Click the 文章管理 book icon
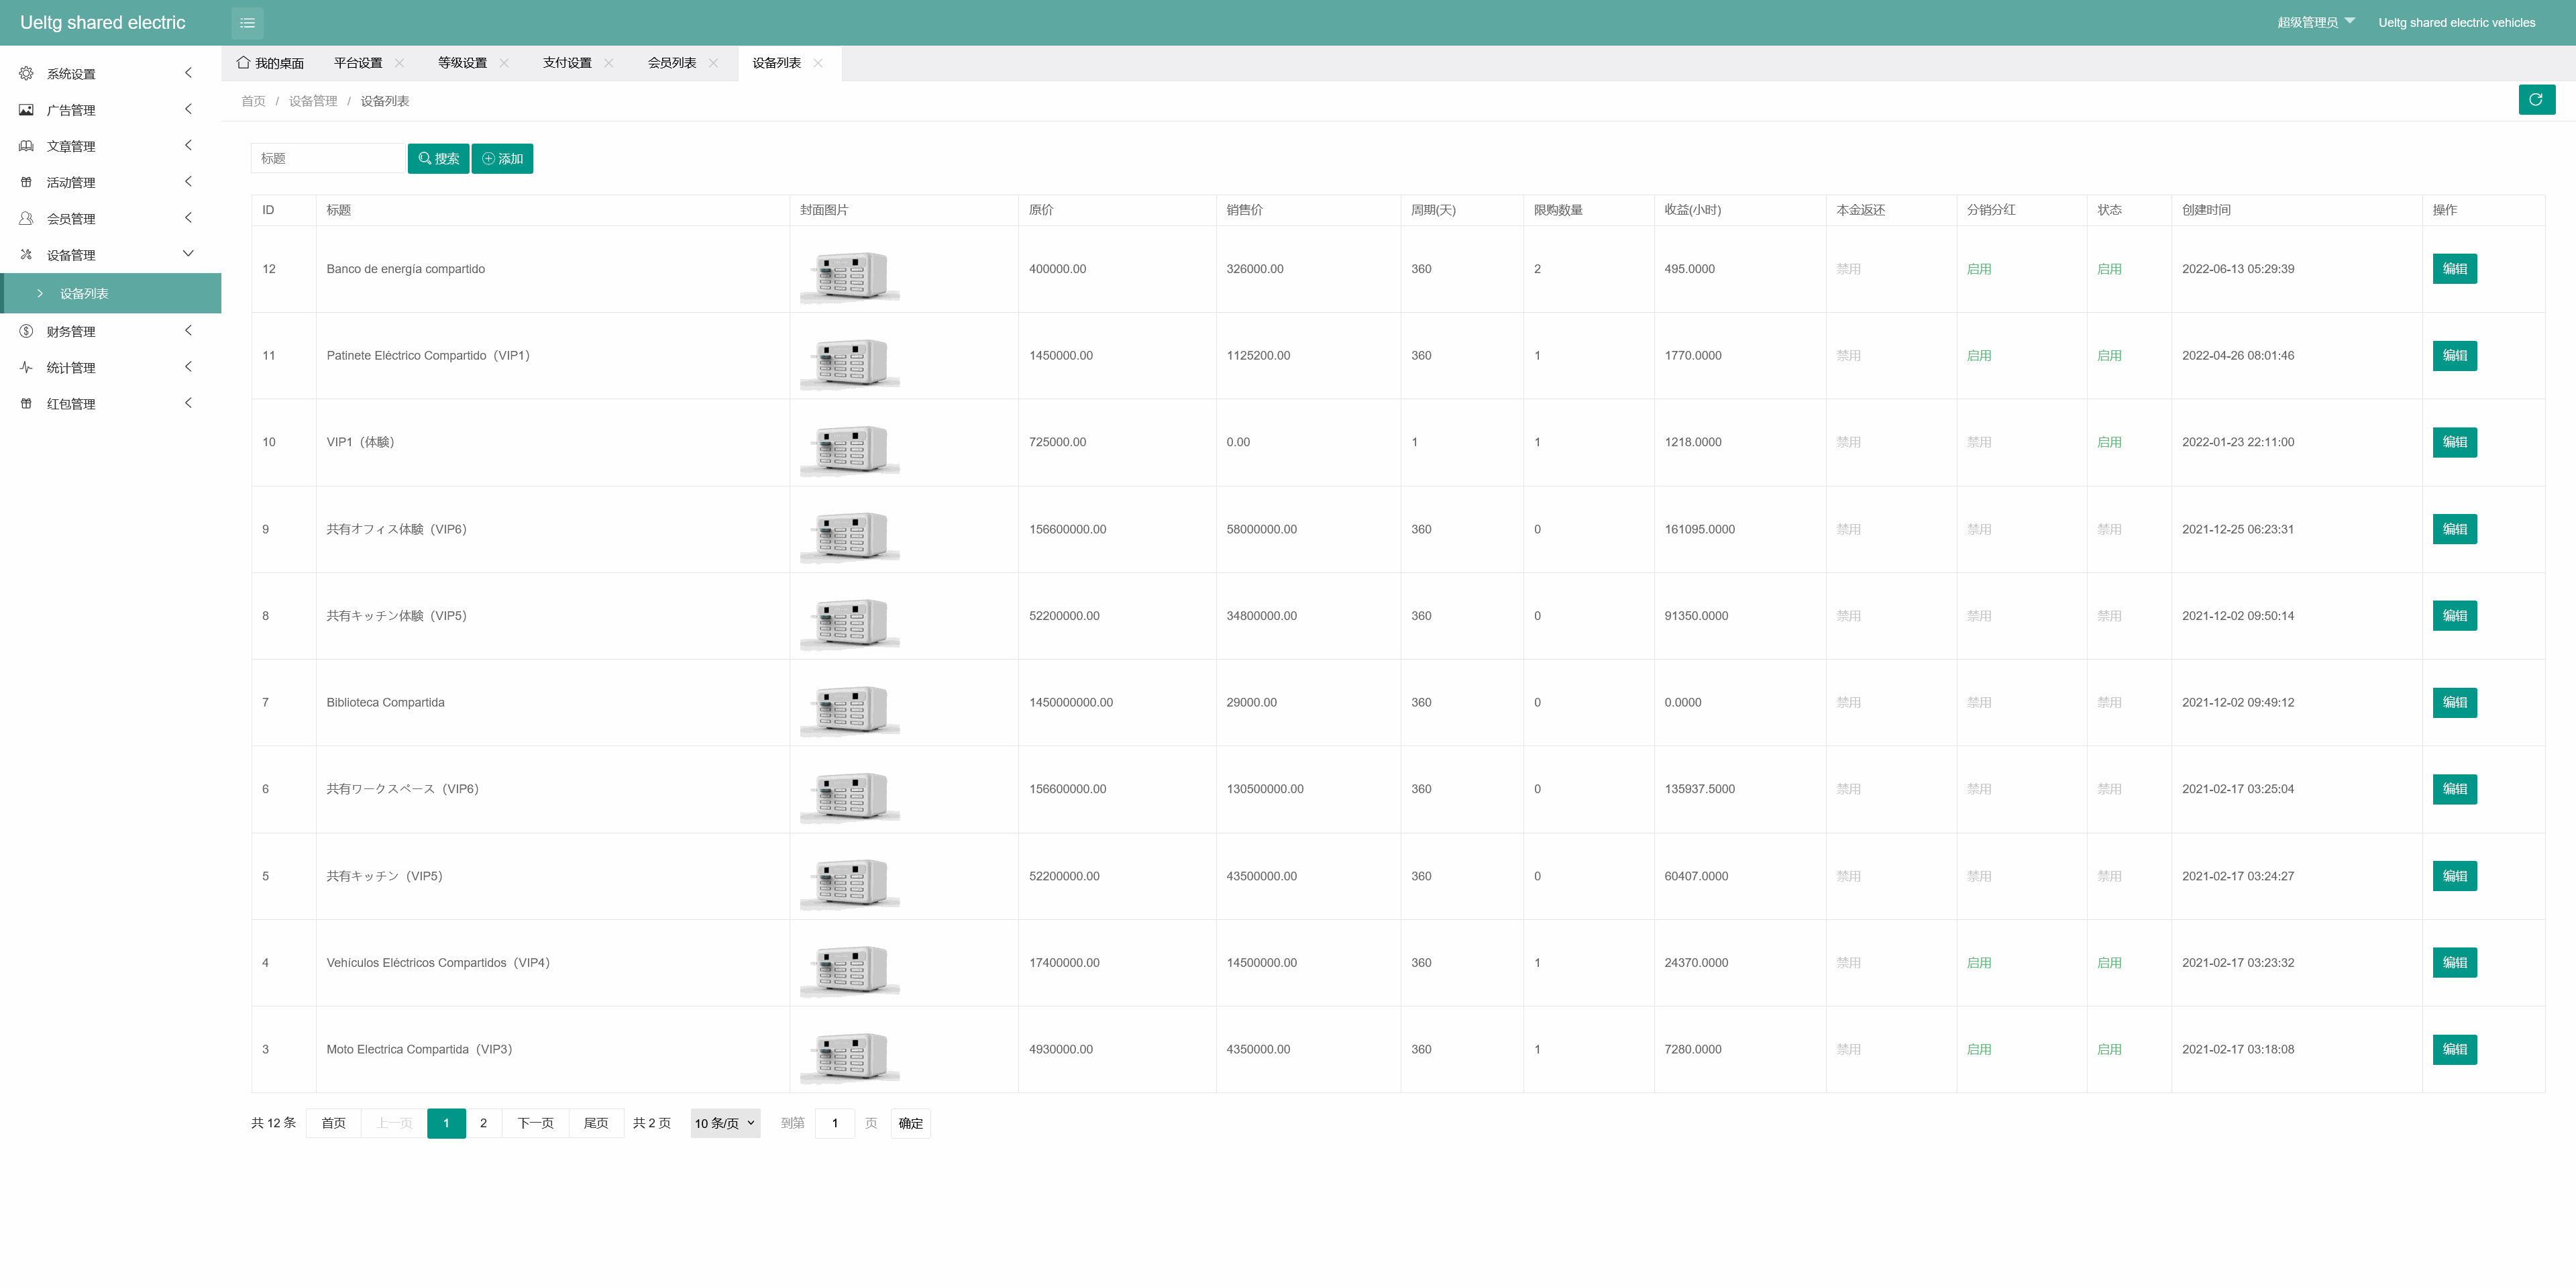Image resolution: width=2576 pixels, height=1287 pixels. 26,146
